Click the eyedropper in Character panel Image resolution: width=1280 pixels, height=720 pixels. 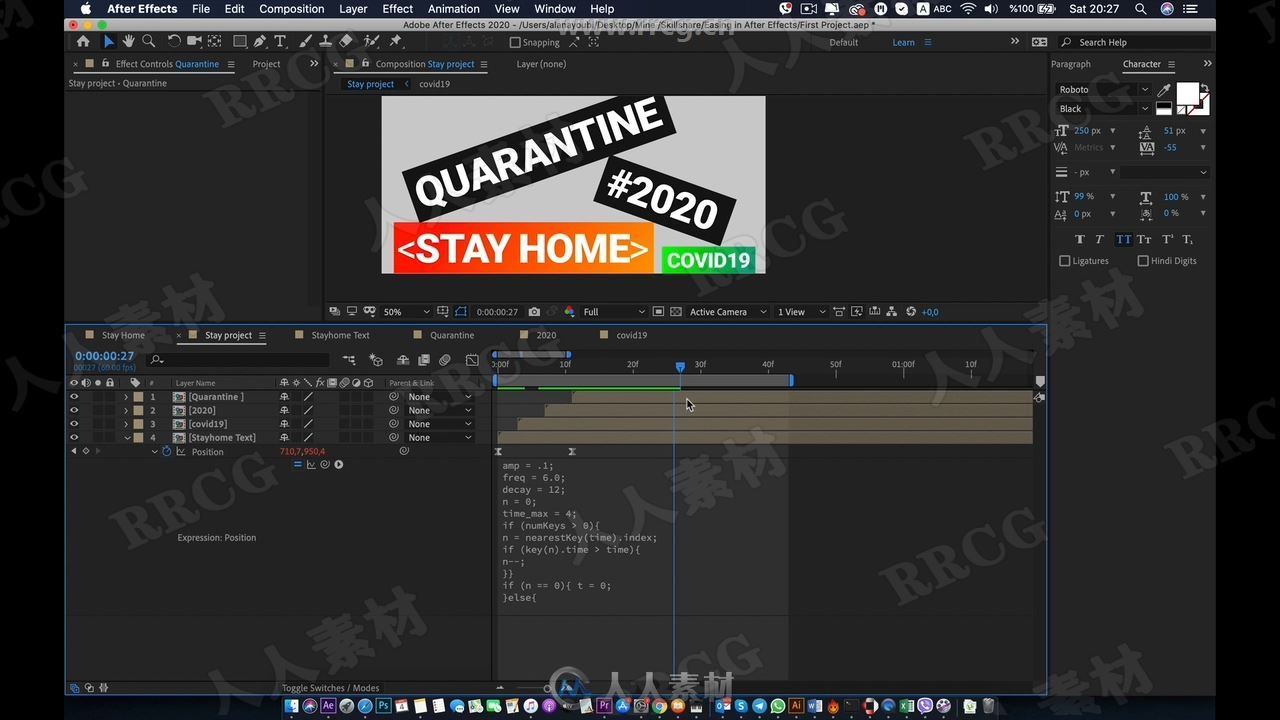pyautogui.click(x=1164, y=90)
